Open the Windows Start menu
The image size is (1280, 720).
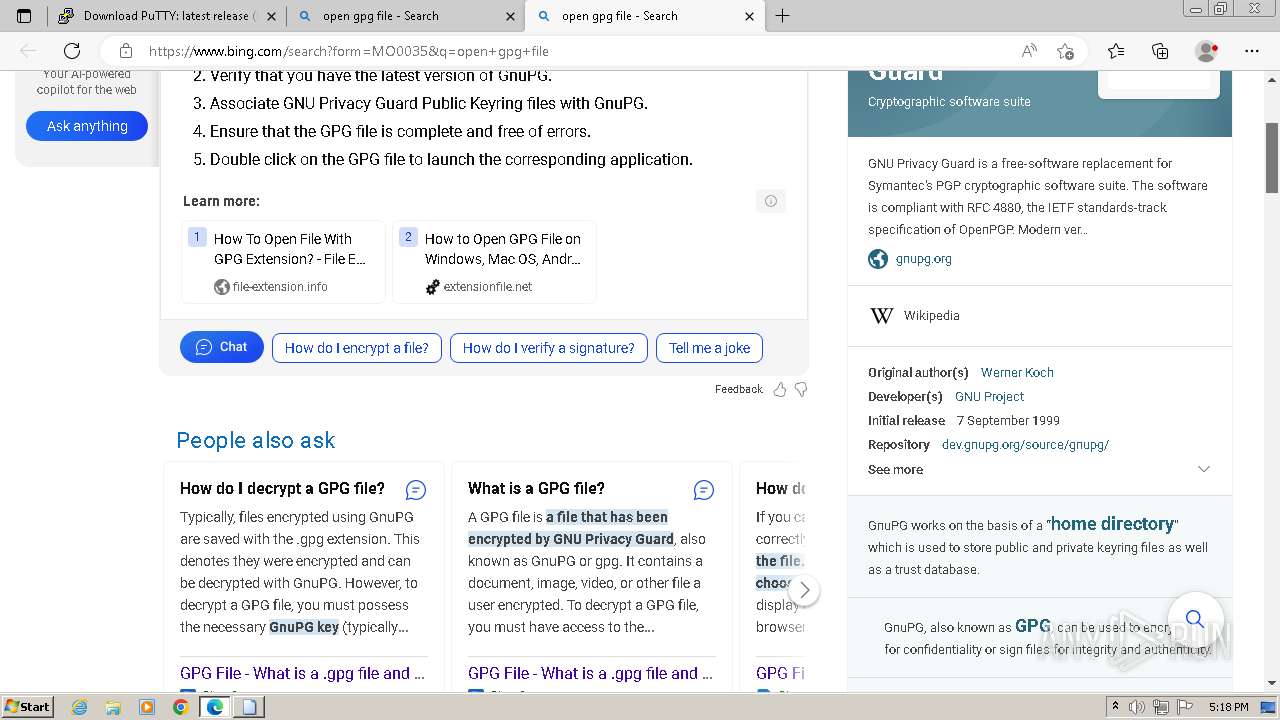pyautogui.click(x=27, y=706)
